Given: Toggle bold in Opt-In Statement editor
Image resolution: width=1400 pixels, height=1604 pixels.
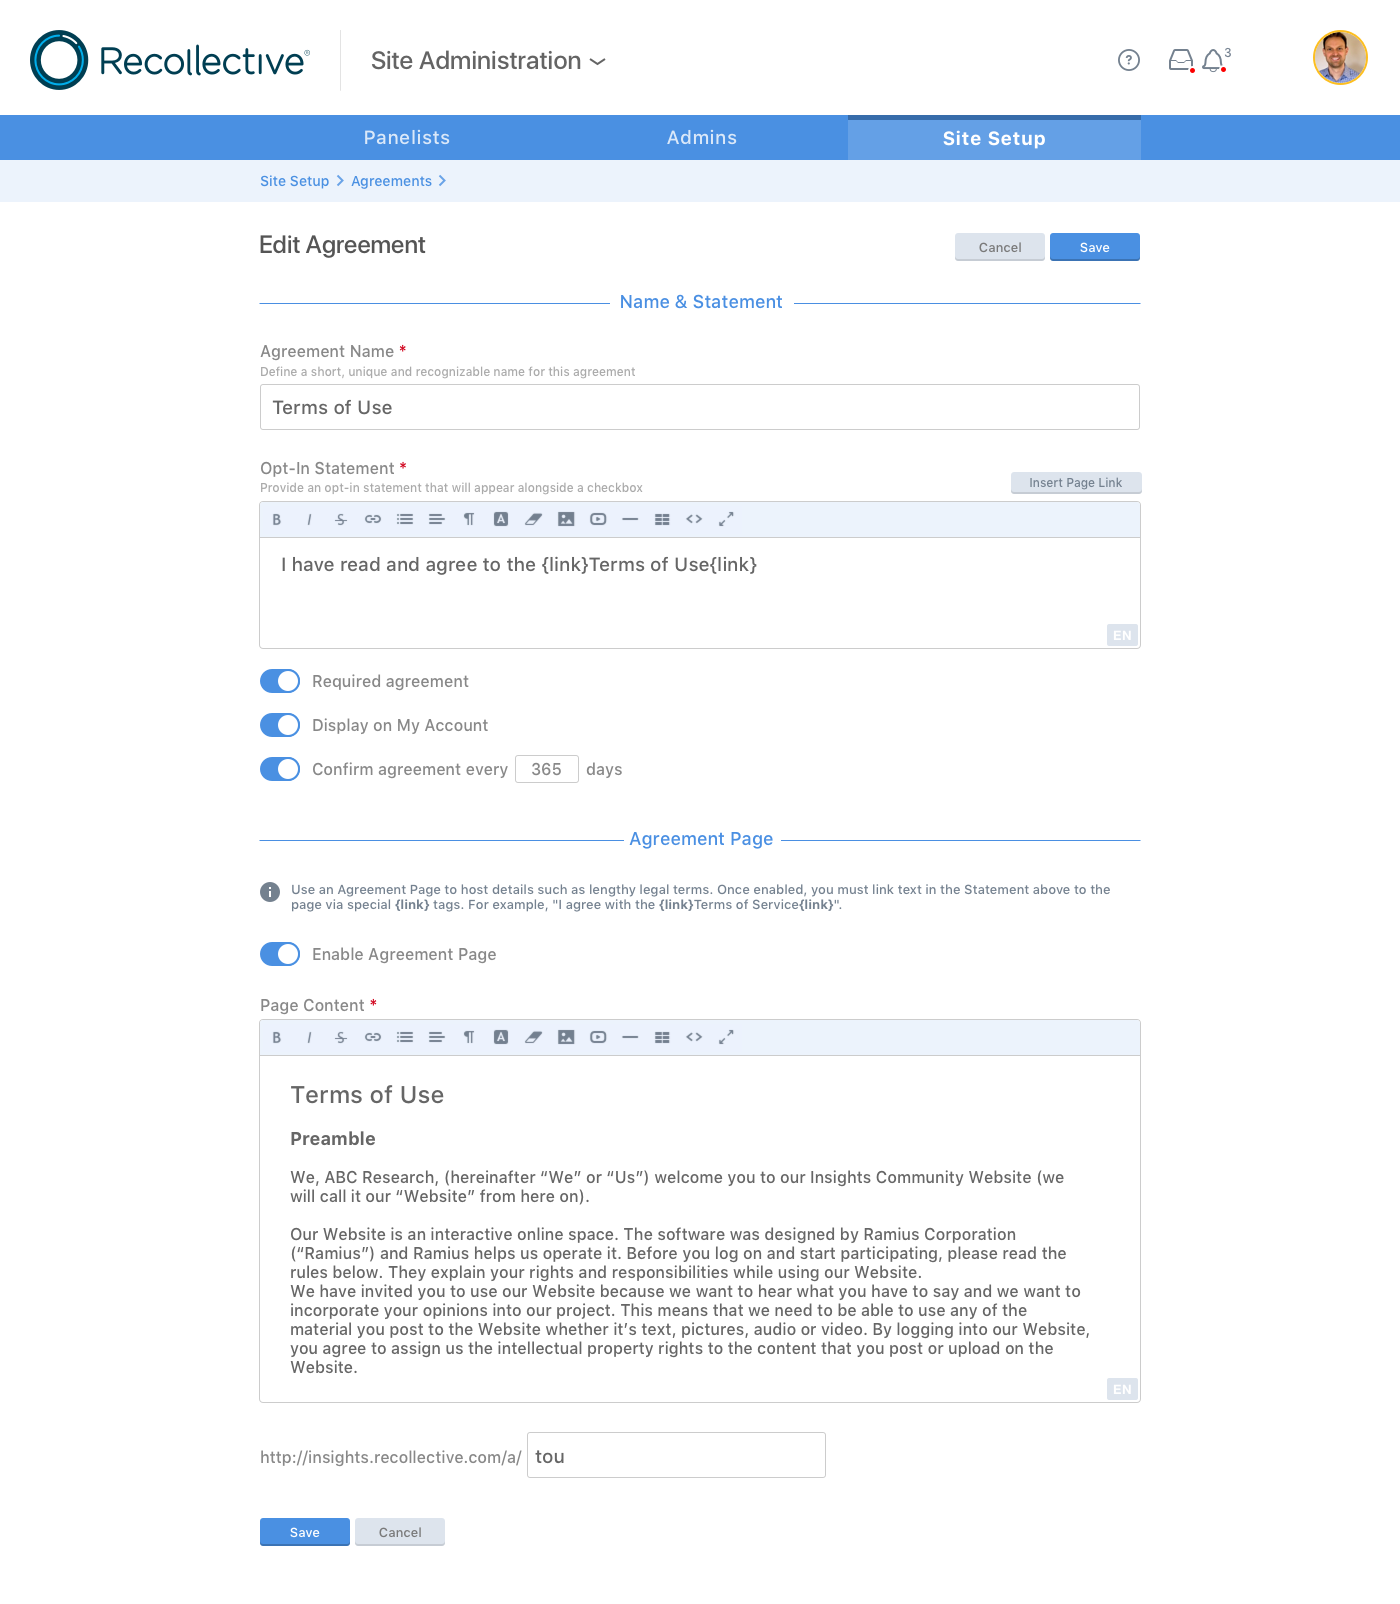Looking at the screenshot, I should 277,519.
